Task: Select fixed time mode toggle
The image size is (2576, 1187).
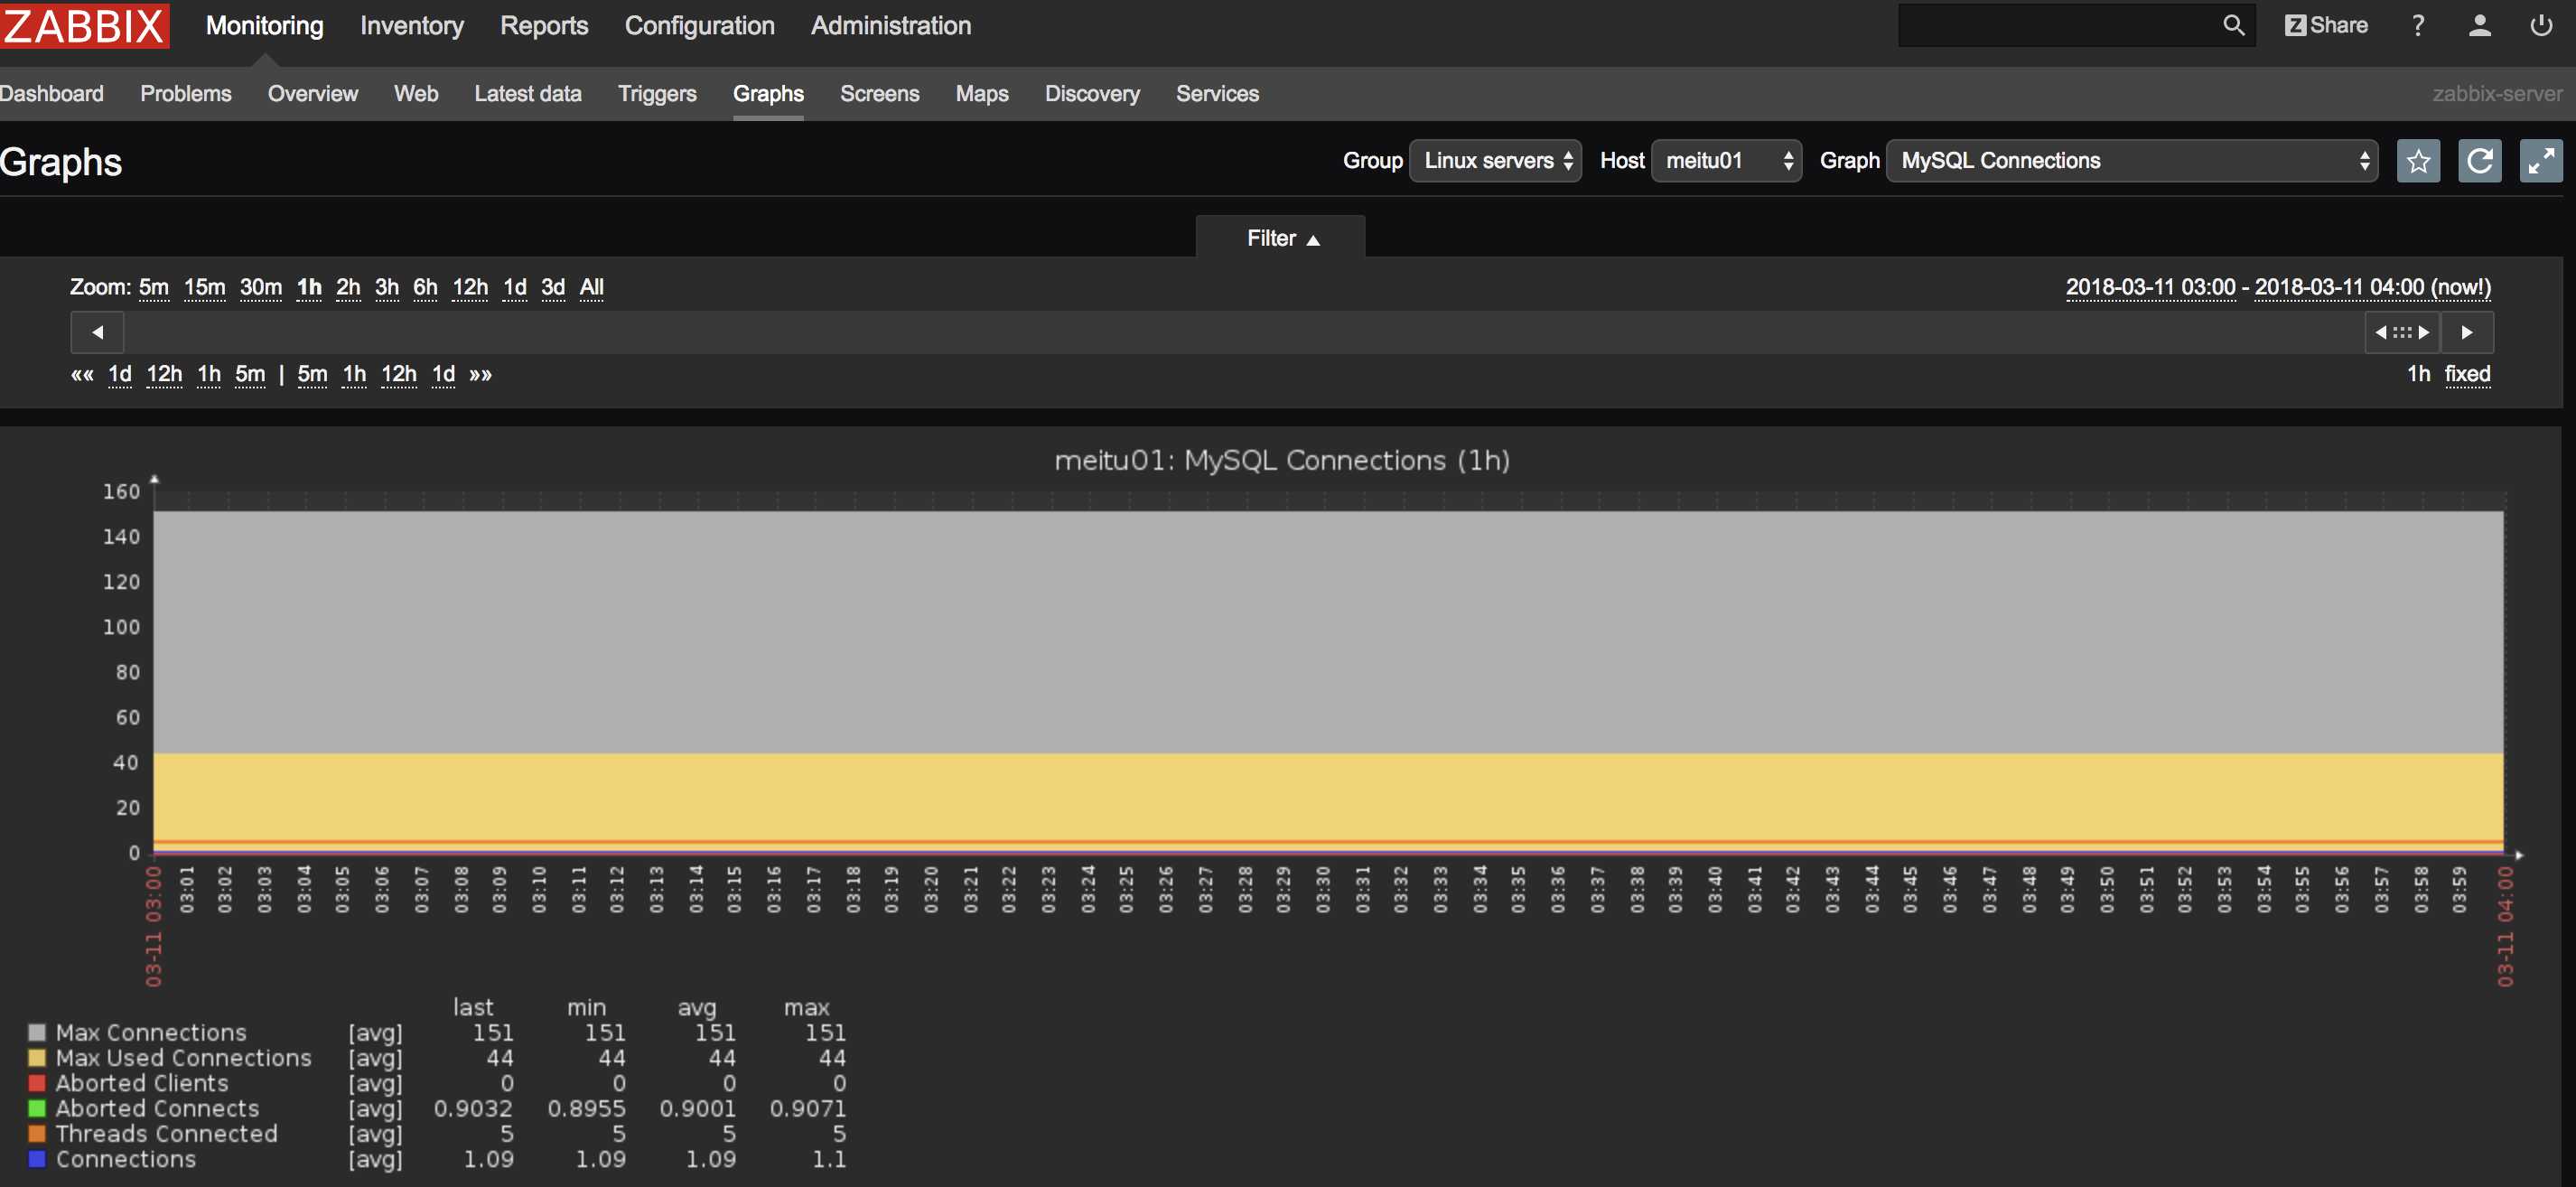Action: [x=2466, y=373]
